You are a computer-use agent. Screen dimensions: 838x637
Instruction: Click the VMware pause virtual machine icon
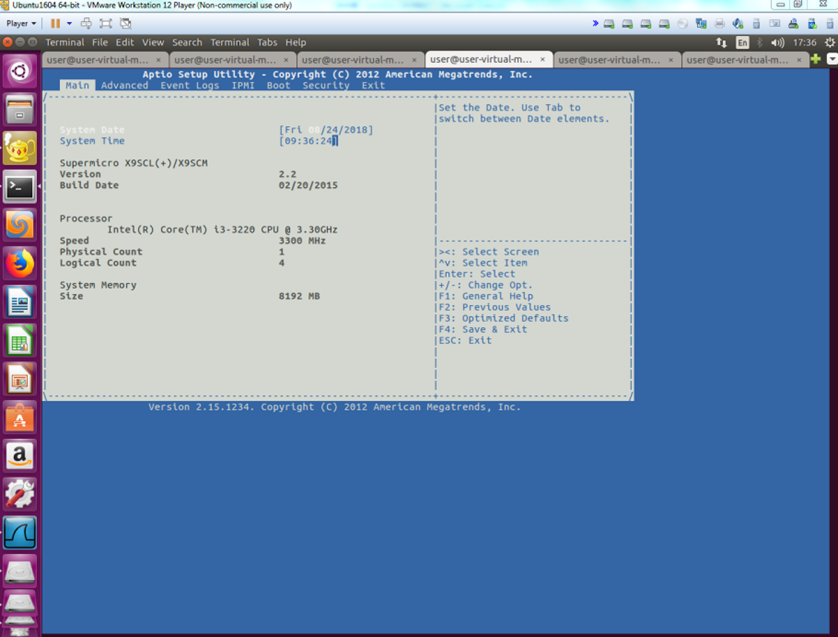(55, 23)
